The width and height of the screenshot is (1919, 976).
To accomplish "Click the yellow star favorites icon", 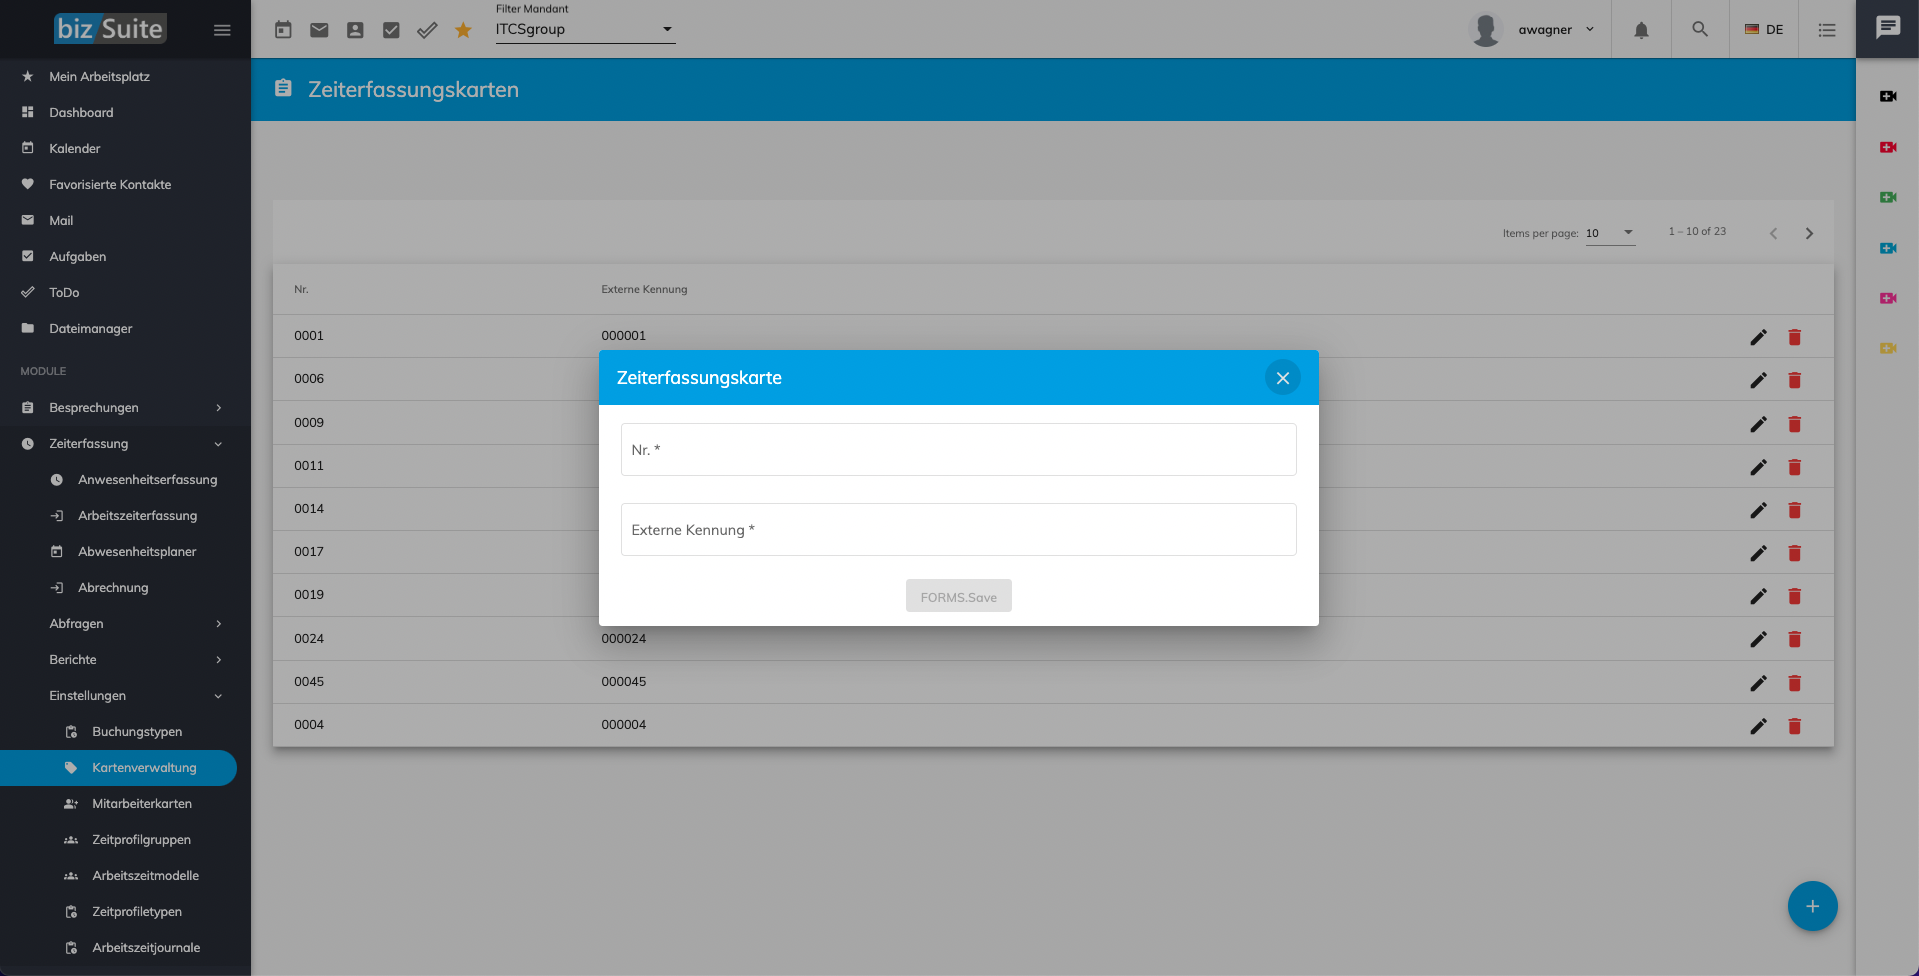I will click(x=463, y=30).
